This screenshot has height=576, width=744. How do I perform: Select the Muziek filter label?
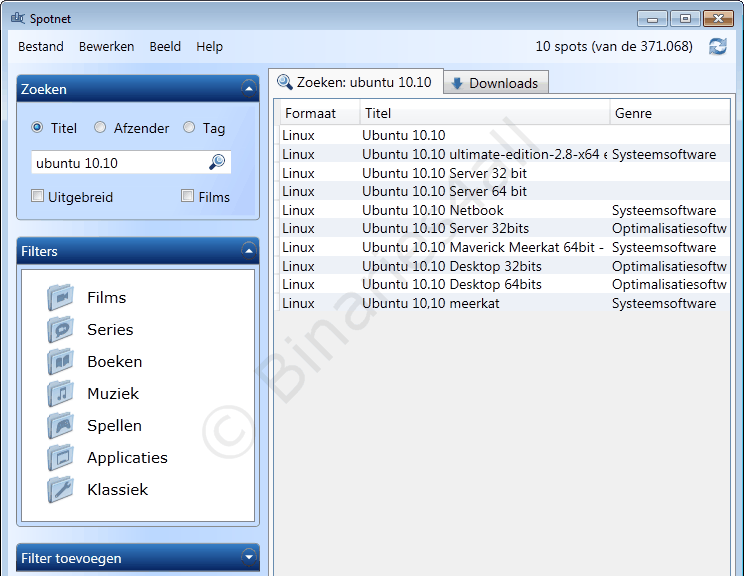point(113,393)
